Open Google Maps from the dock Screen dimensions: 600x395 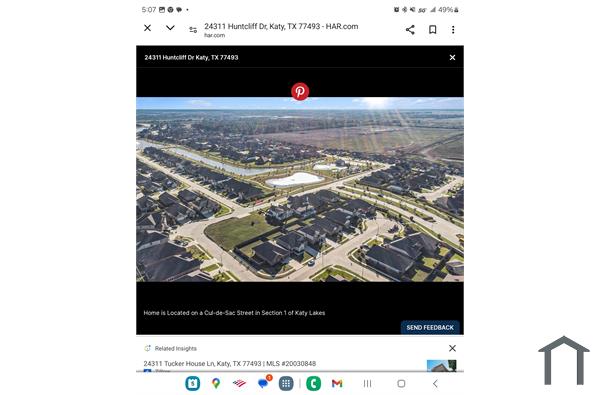pyautogui.click(x=216, y=383)
